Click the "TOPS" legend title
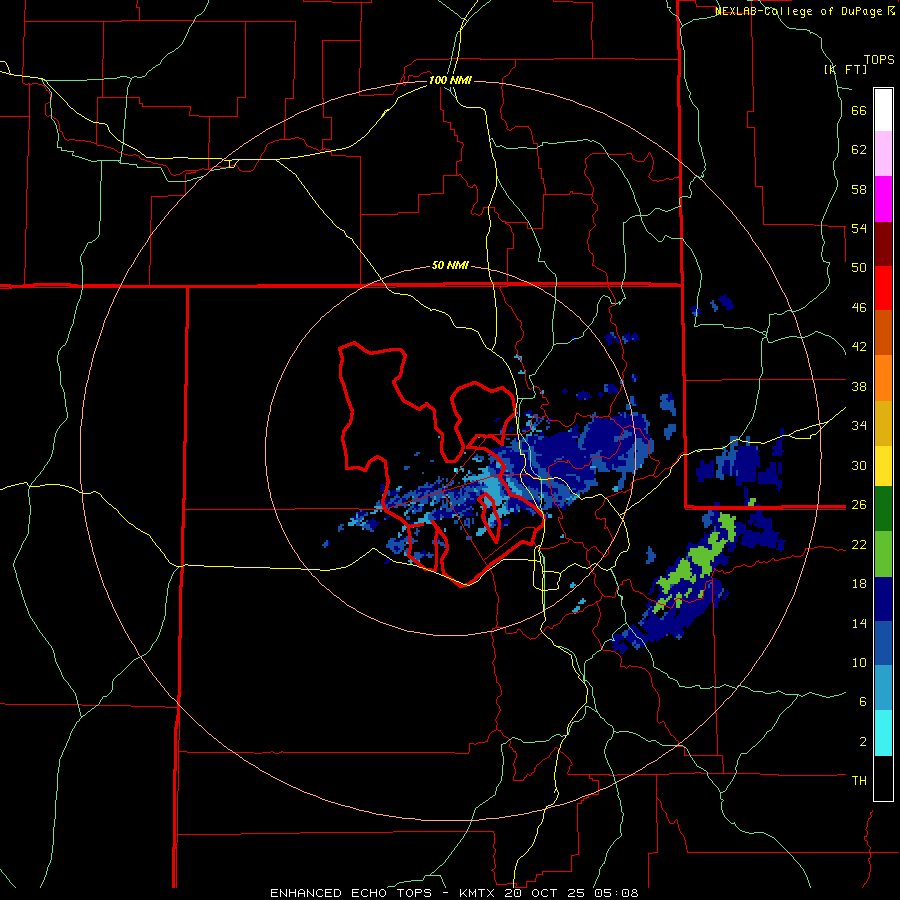The width and height of the screenshot is (900, 900). [x=879, y=60]
